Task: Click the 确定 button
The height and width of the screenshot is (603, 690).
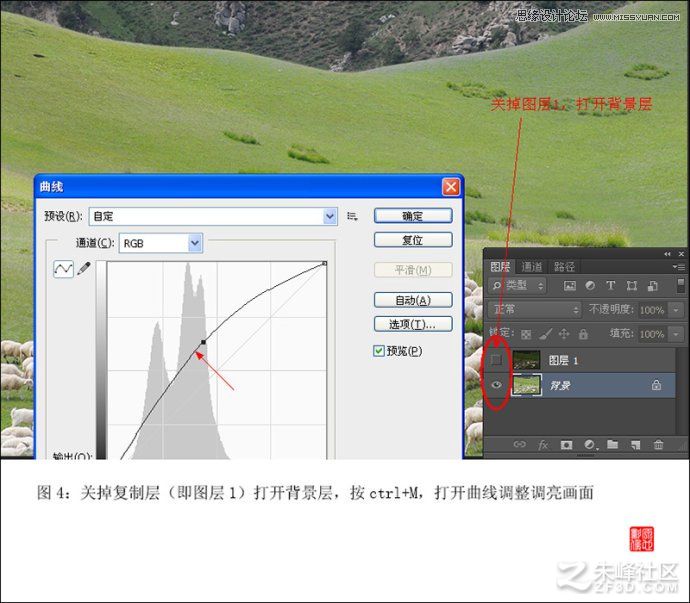Action: click(413, 216)
